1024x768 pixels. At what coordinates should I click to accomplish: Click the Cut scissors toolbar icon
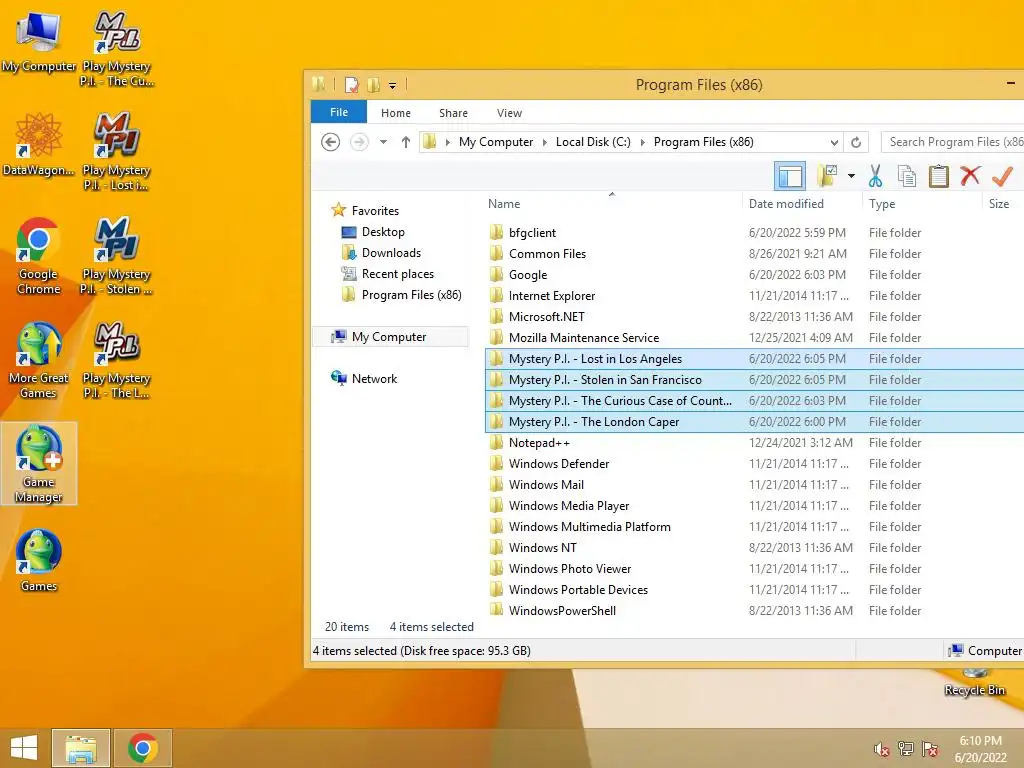coord(875,176)
